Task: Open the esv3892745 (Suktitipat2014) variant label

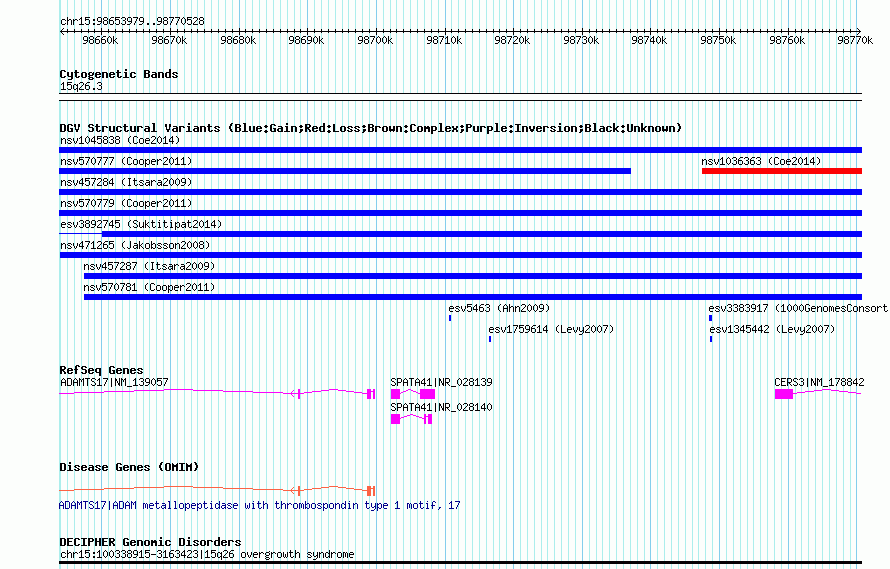Action: (x=141, y=224)
